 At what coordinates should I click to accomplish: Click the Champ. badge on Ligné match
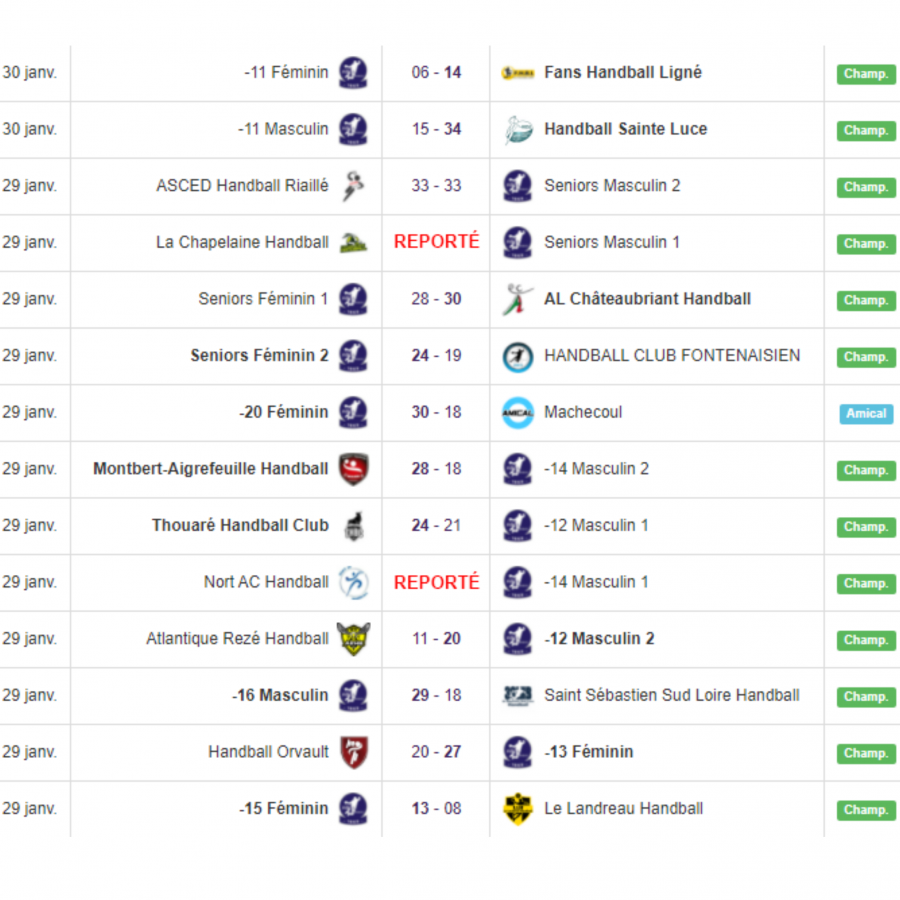[866, 74]
